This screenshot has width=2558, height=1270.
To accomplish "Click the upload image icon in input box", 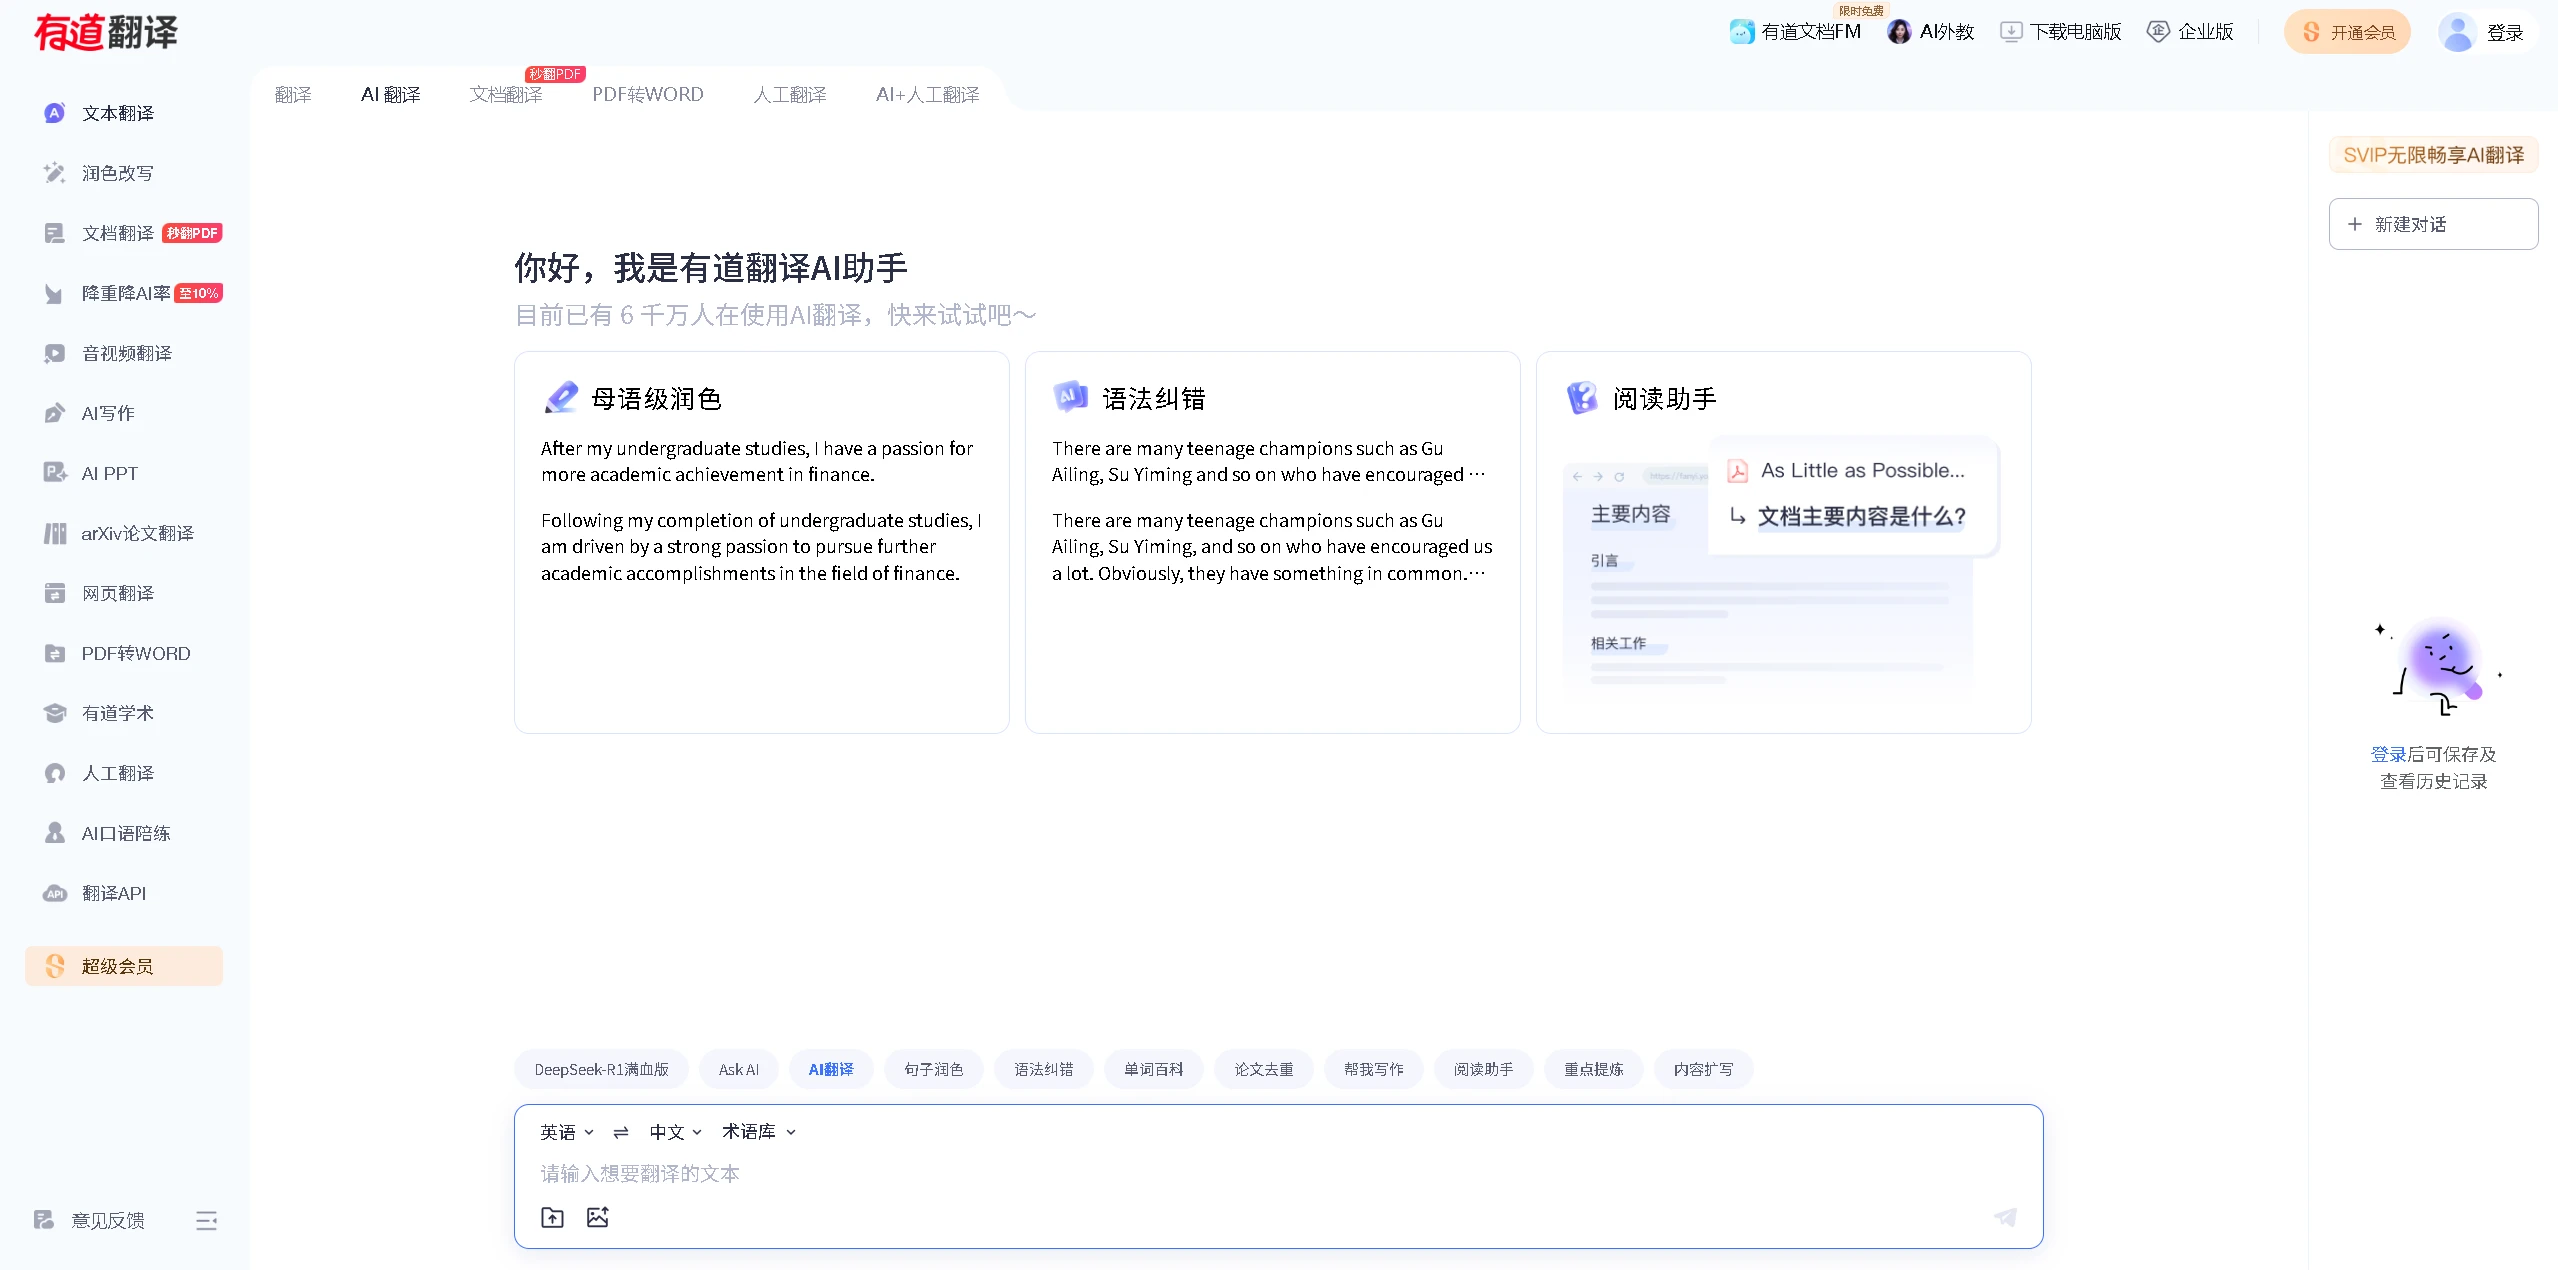I will click(598, 1217).
